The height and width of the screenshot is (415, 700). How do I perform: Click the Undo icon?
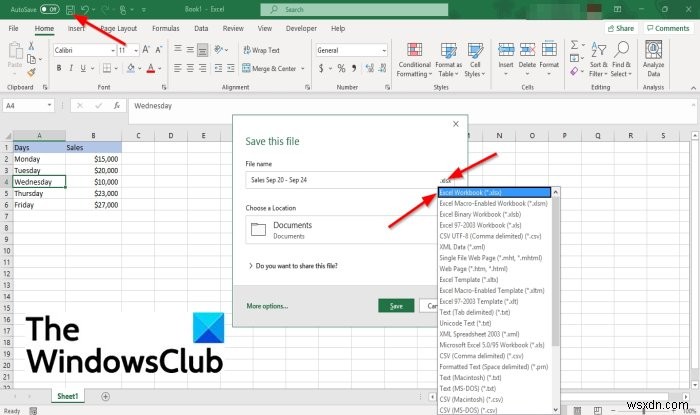click(85, 9)
